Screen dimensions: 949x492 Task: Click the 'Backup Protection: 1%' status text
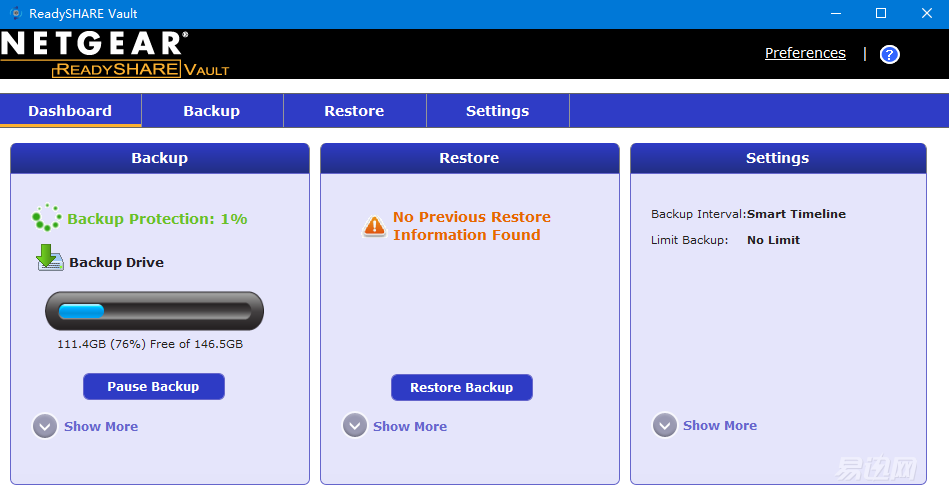pos(157,219)
